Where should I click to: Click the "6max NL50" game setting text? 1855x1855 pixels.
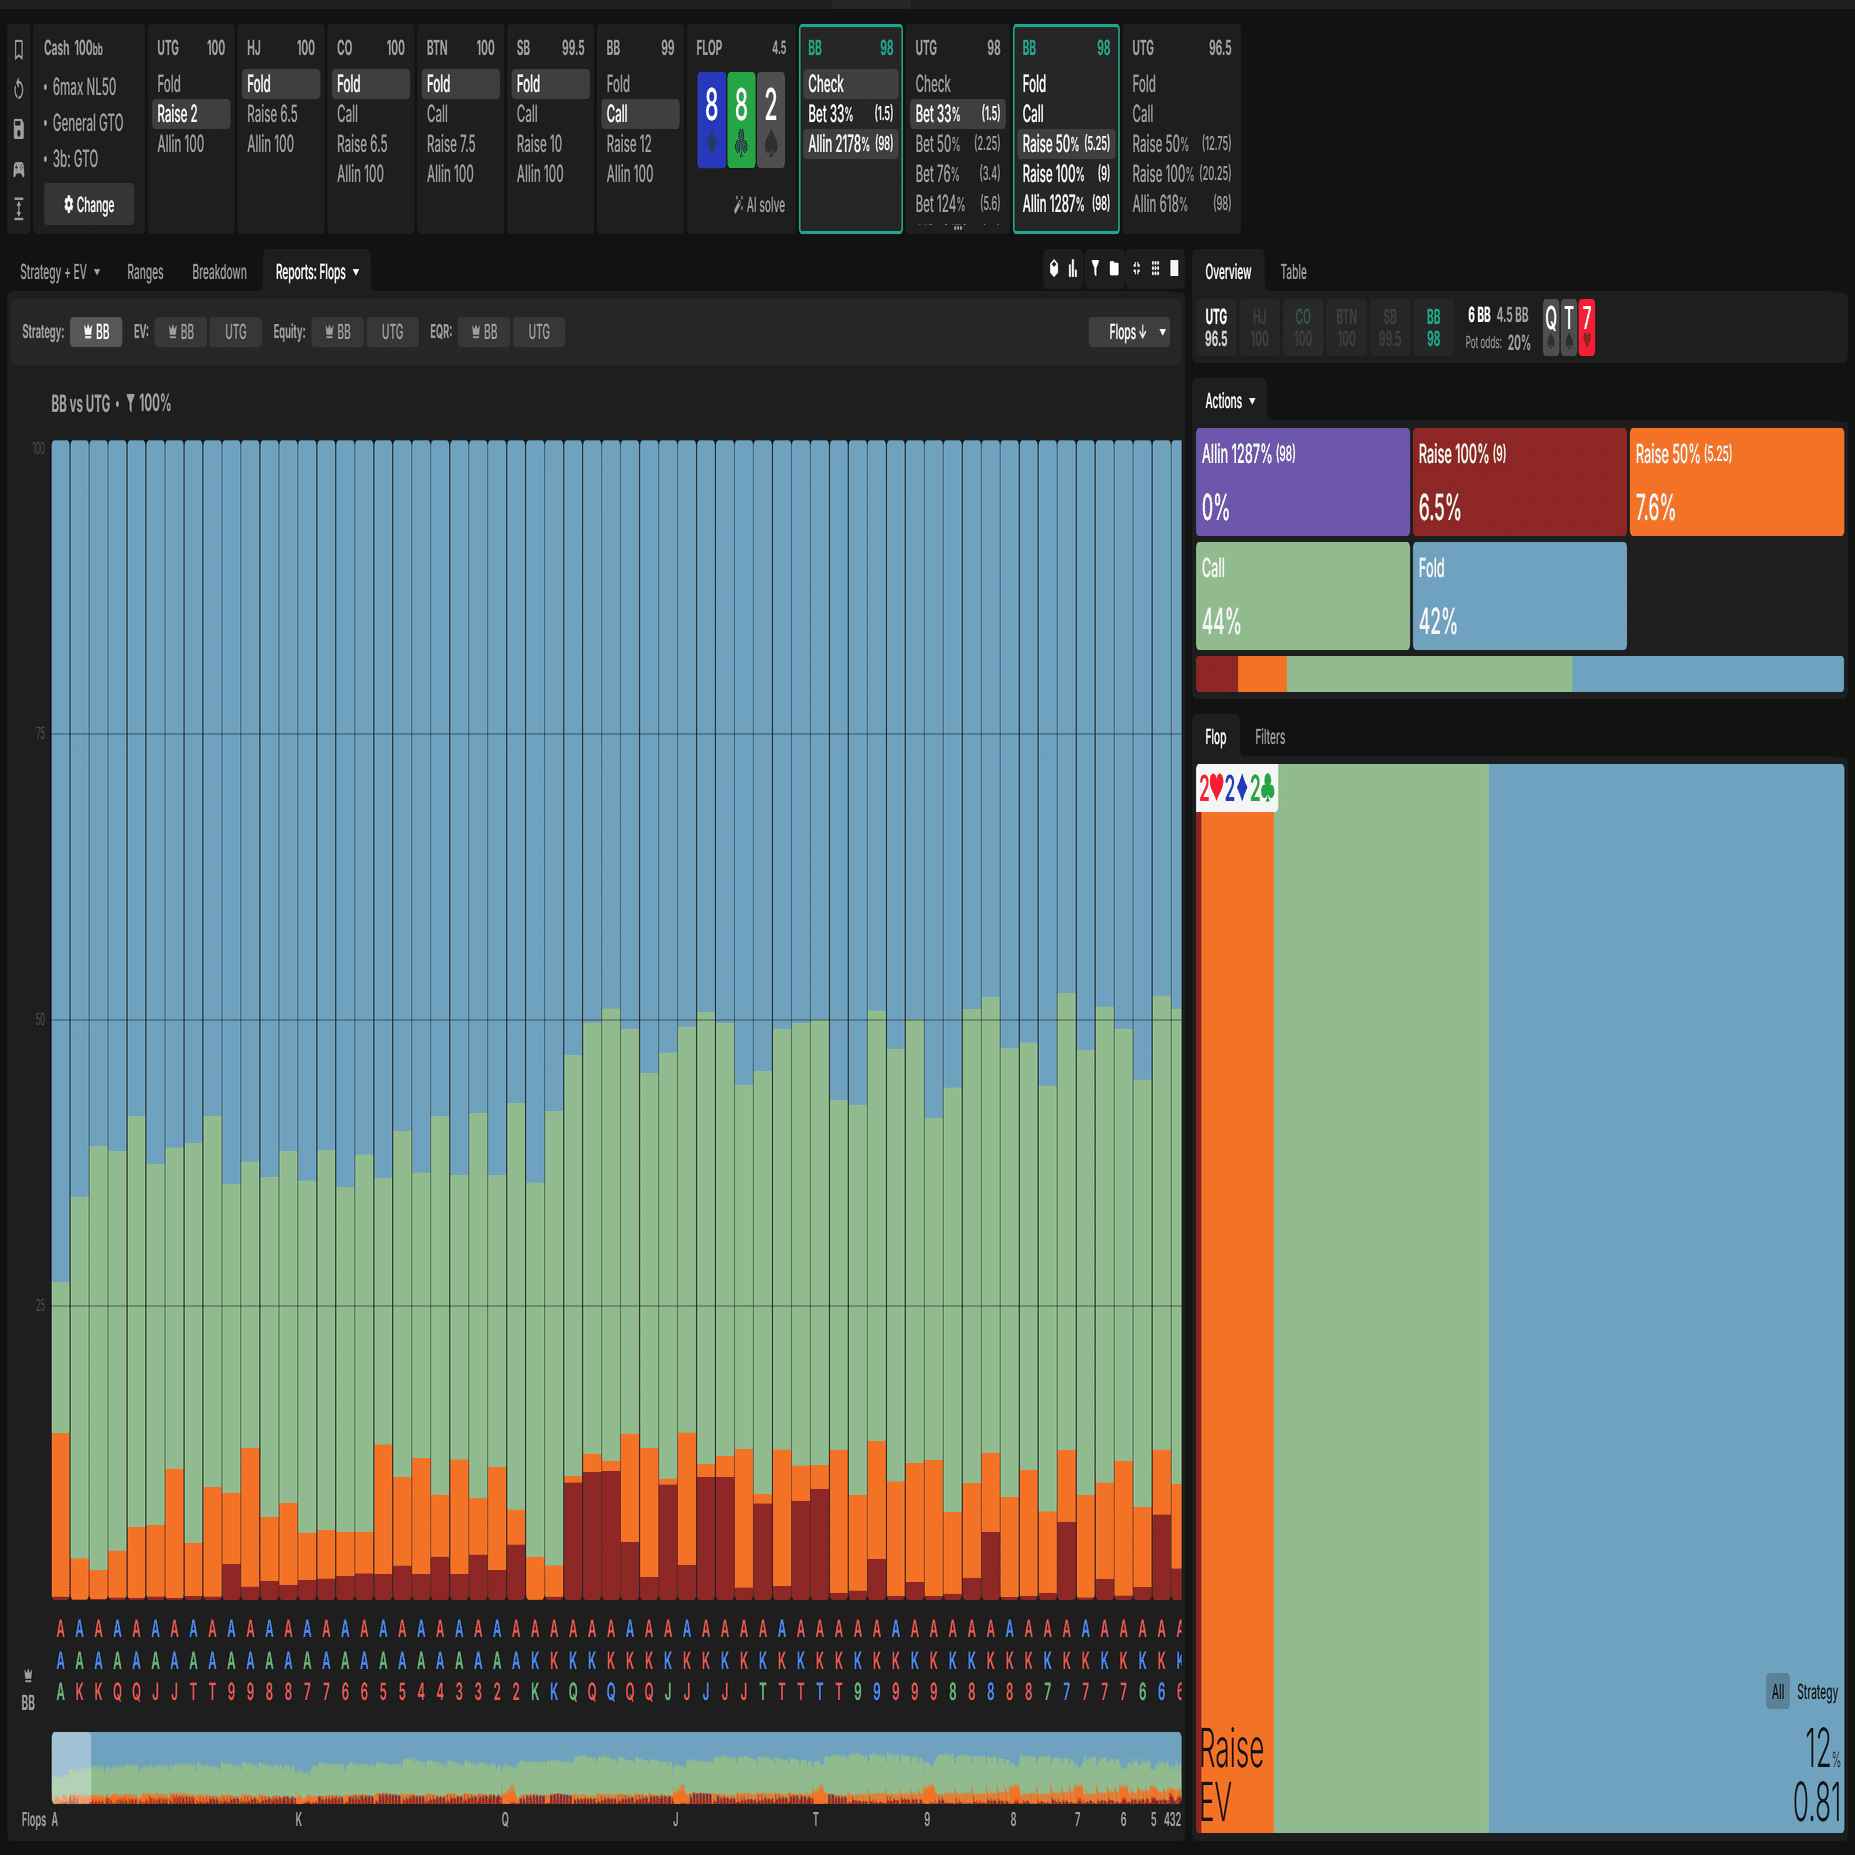[84, 87]
